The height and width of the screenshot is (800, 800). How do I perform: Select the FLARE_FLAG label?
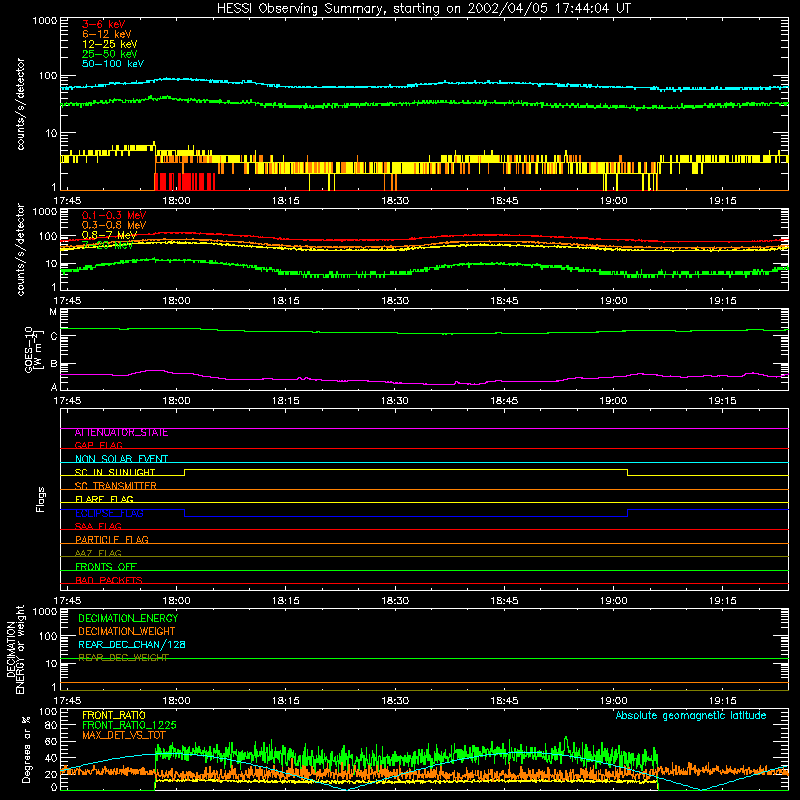coord(104,499)
